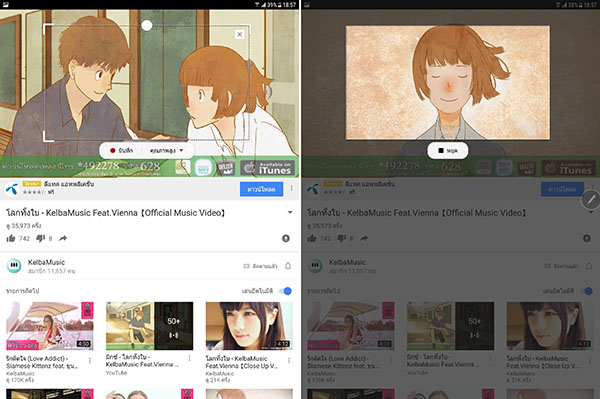
Task: Open the 50+ mix playlist thumbnail, left screen
Action: point(150,326)
